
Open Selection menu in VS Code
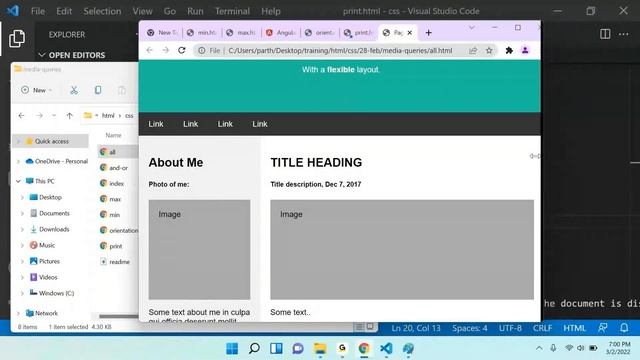(x=102, y=11)
